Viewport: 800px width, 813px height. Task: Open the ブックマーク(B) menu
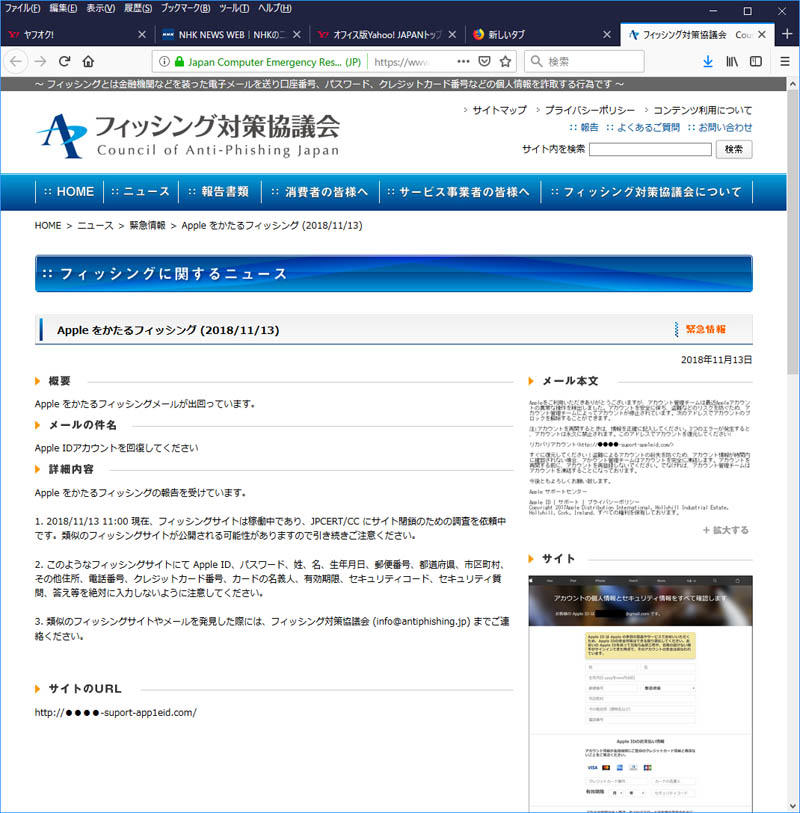coord(185,9)
